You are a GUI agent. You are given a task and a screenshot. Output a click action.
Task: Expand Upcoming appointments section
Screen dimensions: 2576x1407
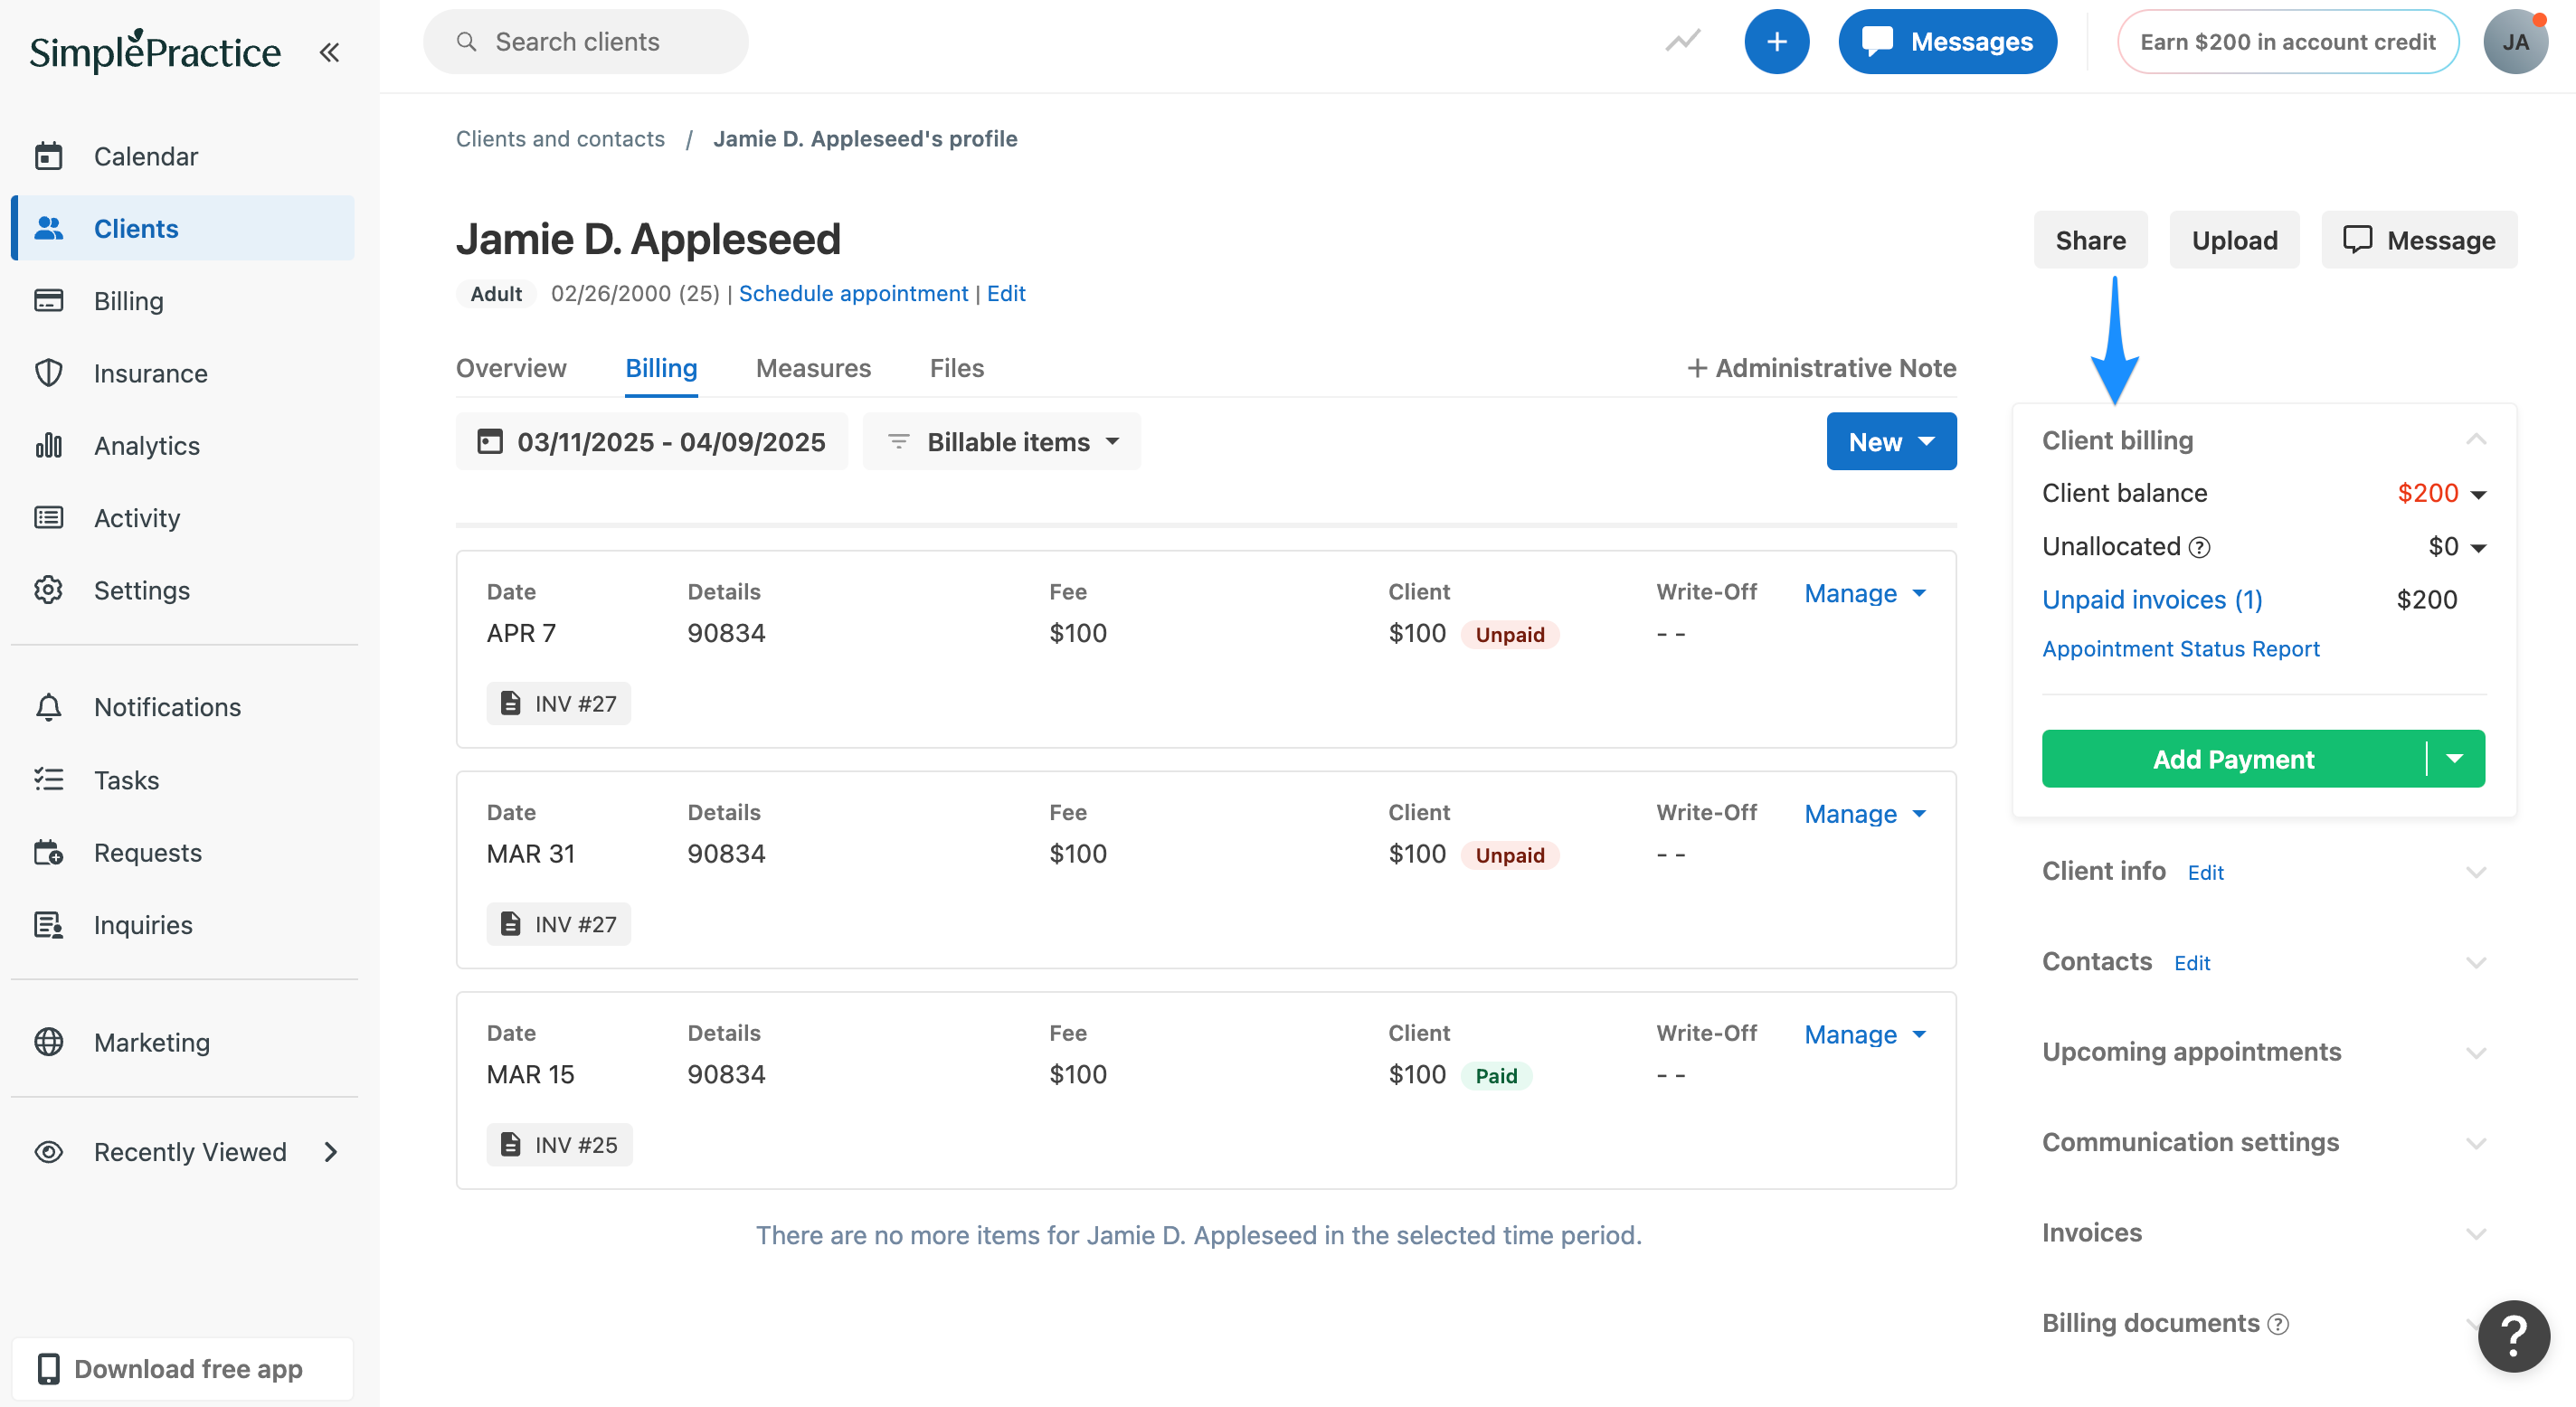2476,1052
